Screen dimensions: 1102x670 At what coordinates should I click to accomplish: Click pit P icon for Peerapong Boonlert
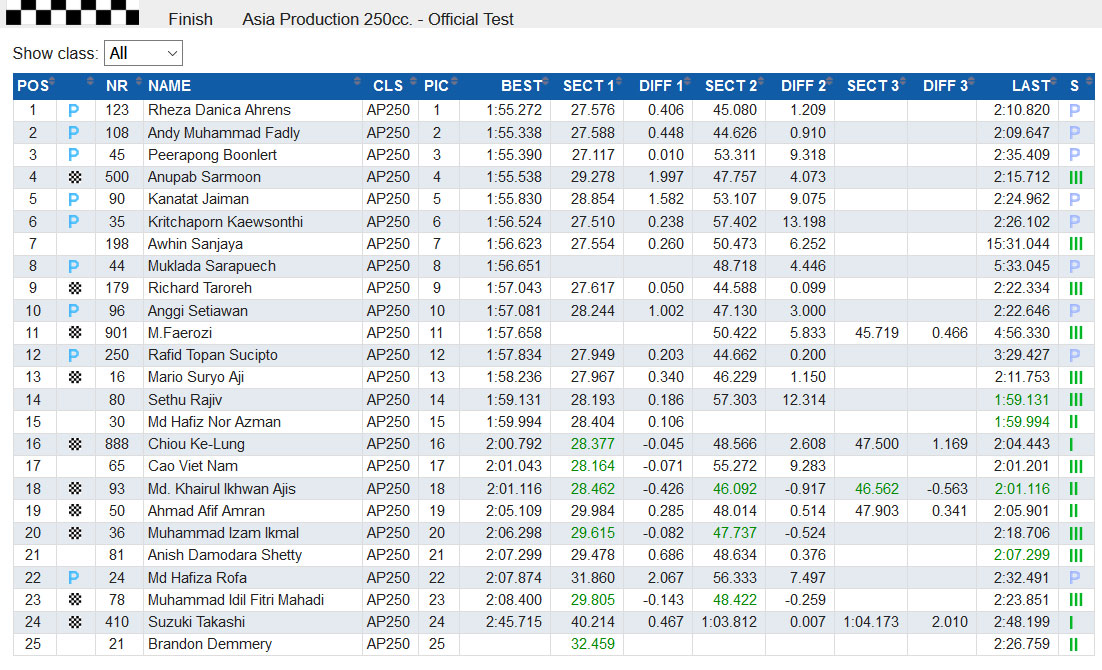click(74, 155)
